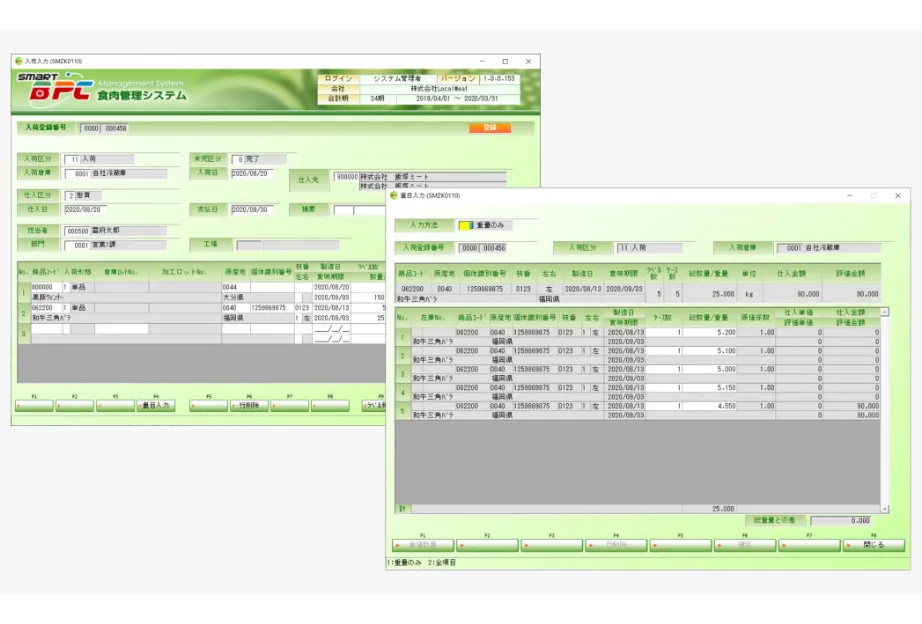922x624 pixels.
Task: Maximize the 入荷入力 window
Action: click(505, 61)
